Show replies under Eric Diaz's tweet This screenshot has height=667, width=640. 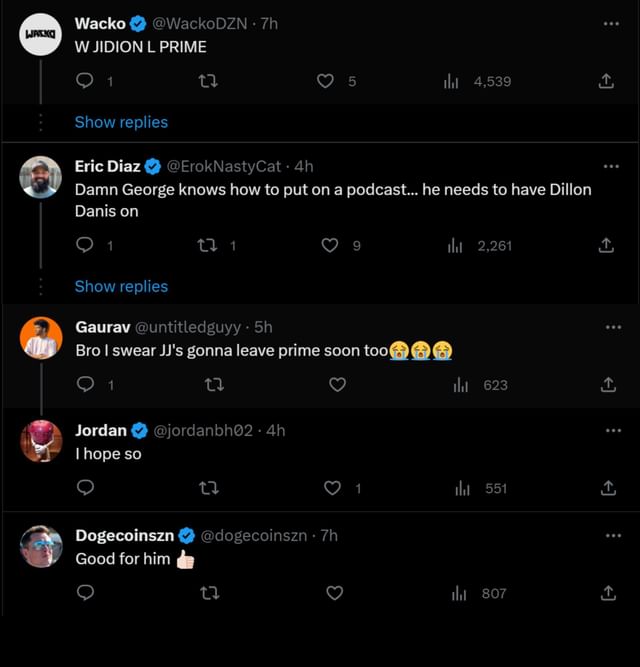(121, 286)
